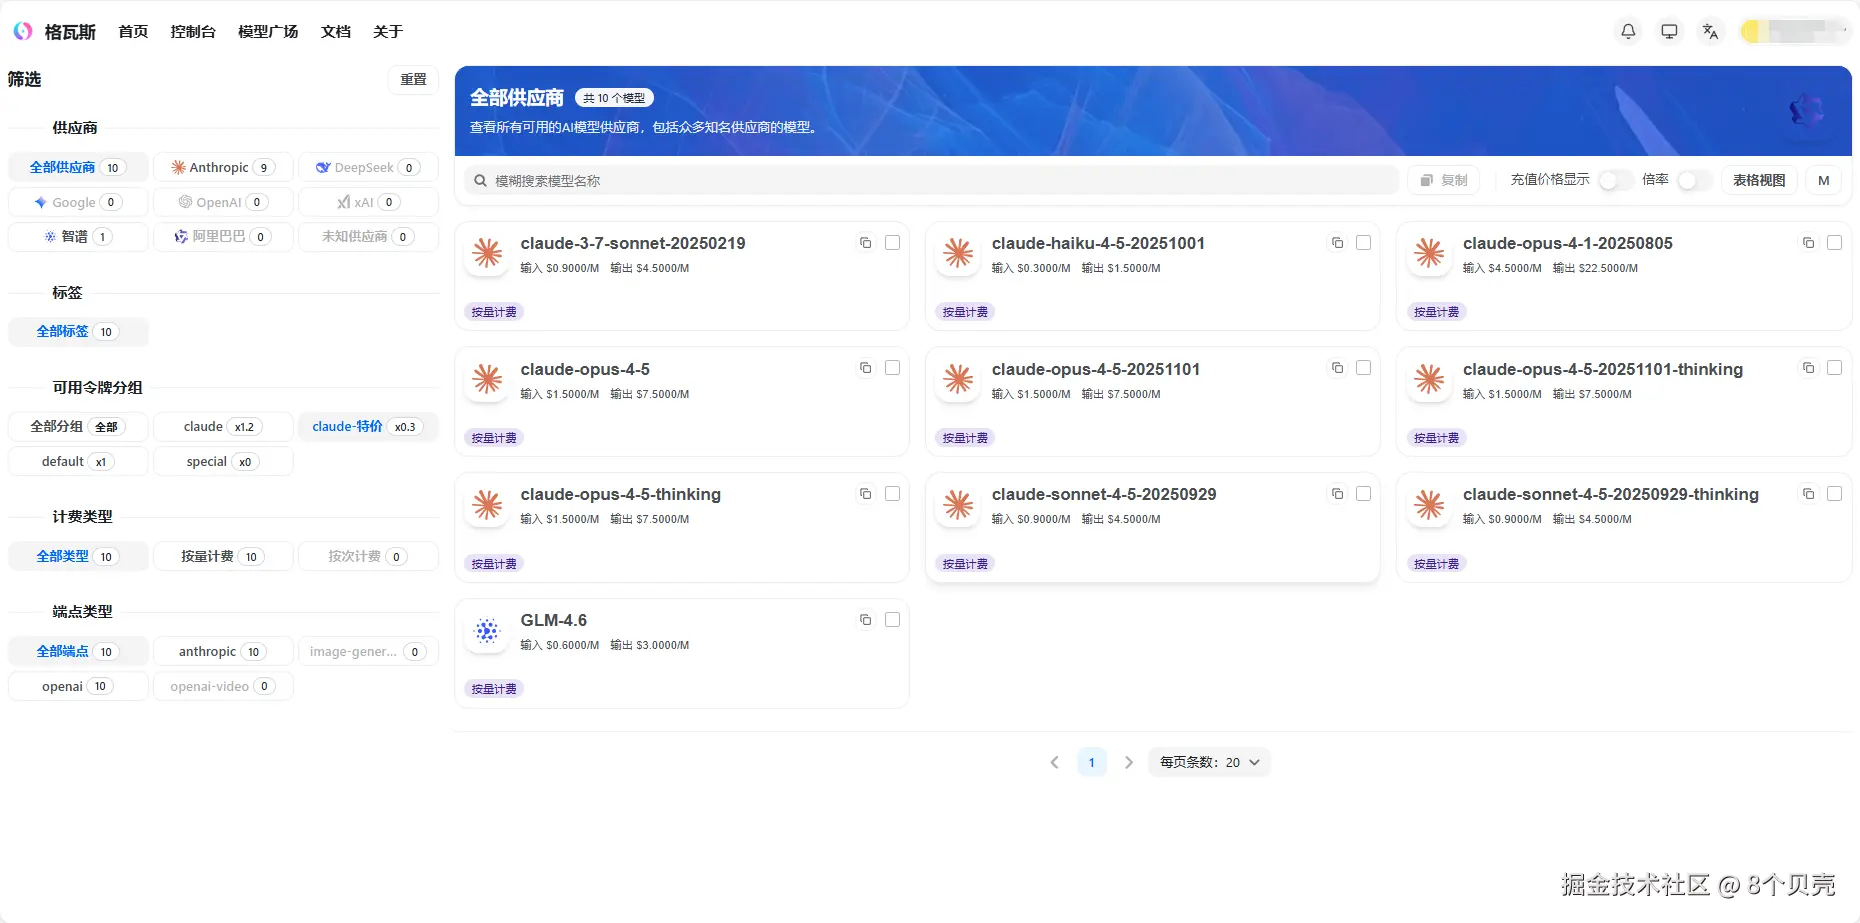Click Anthropic logo on claude-haiku-4-5-20251001 card
Image resolution: width=1860 pixels, height=923 pixels.
[958, 254]
